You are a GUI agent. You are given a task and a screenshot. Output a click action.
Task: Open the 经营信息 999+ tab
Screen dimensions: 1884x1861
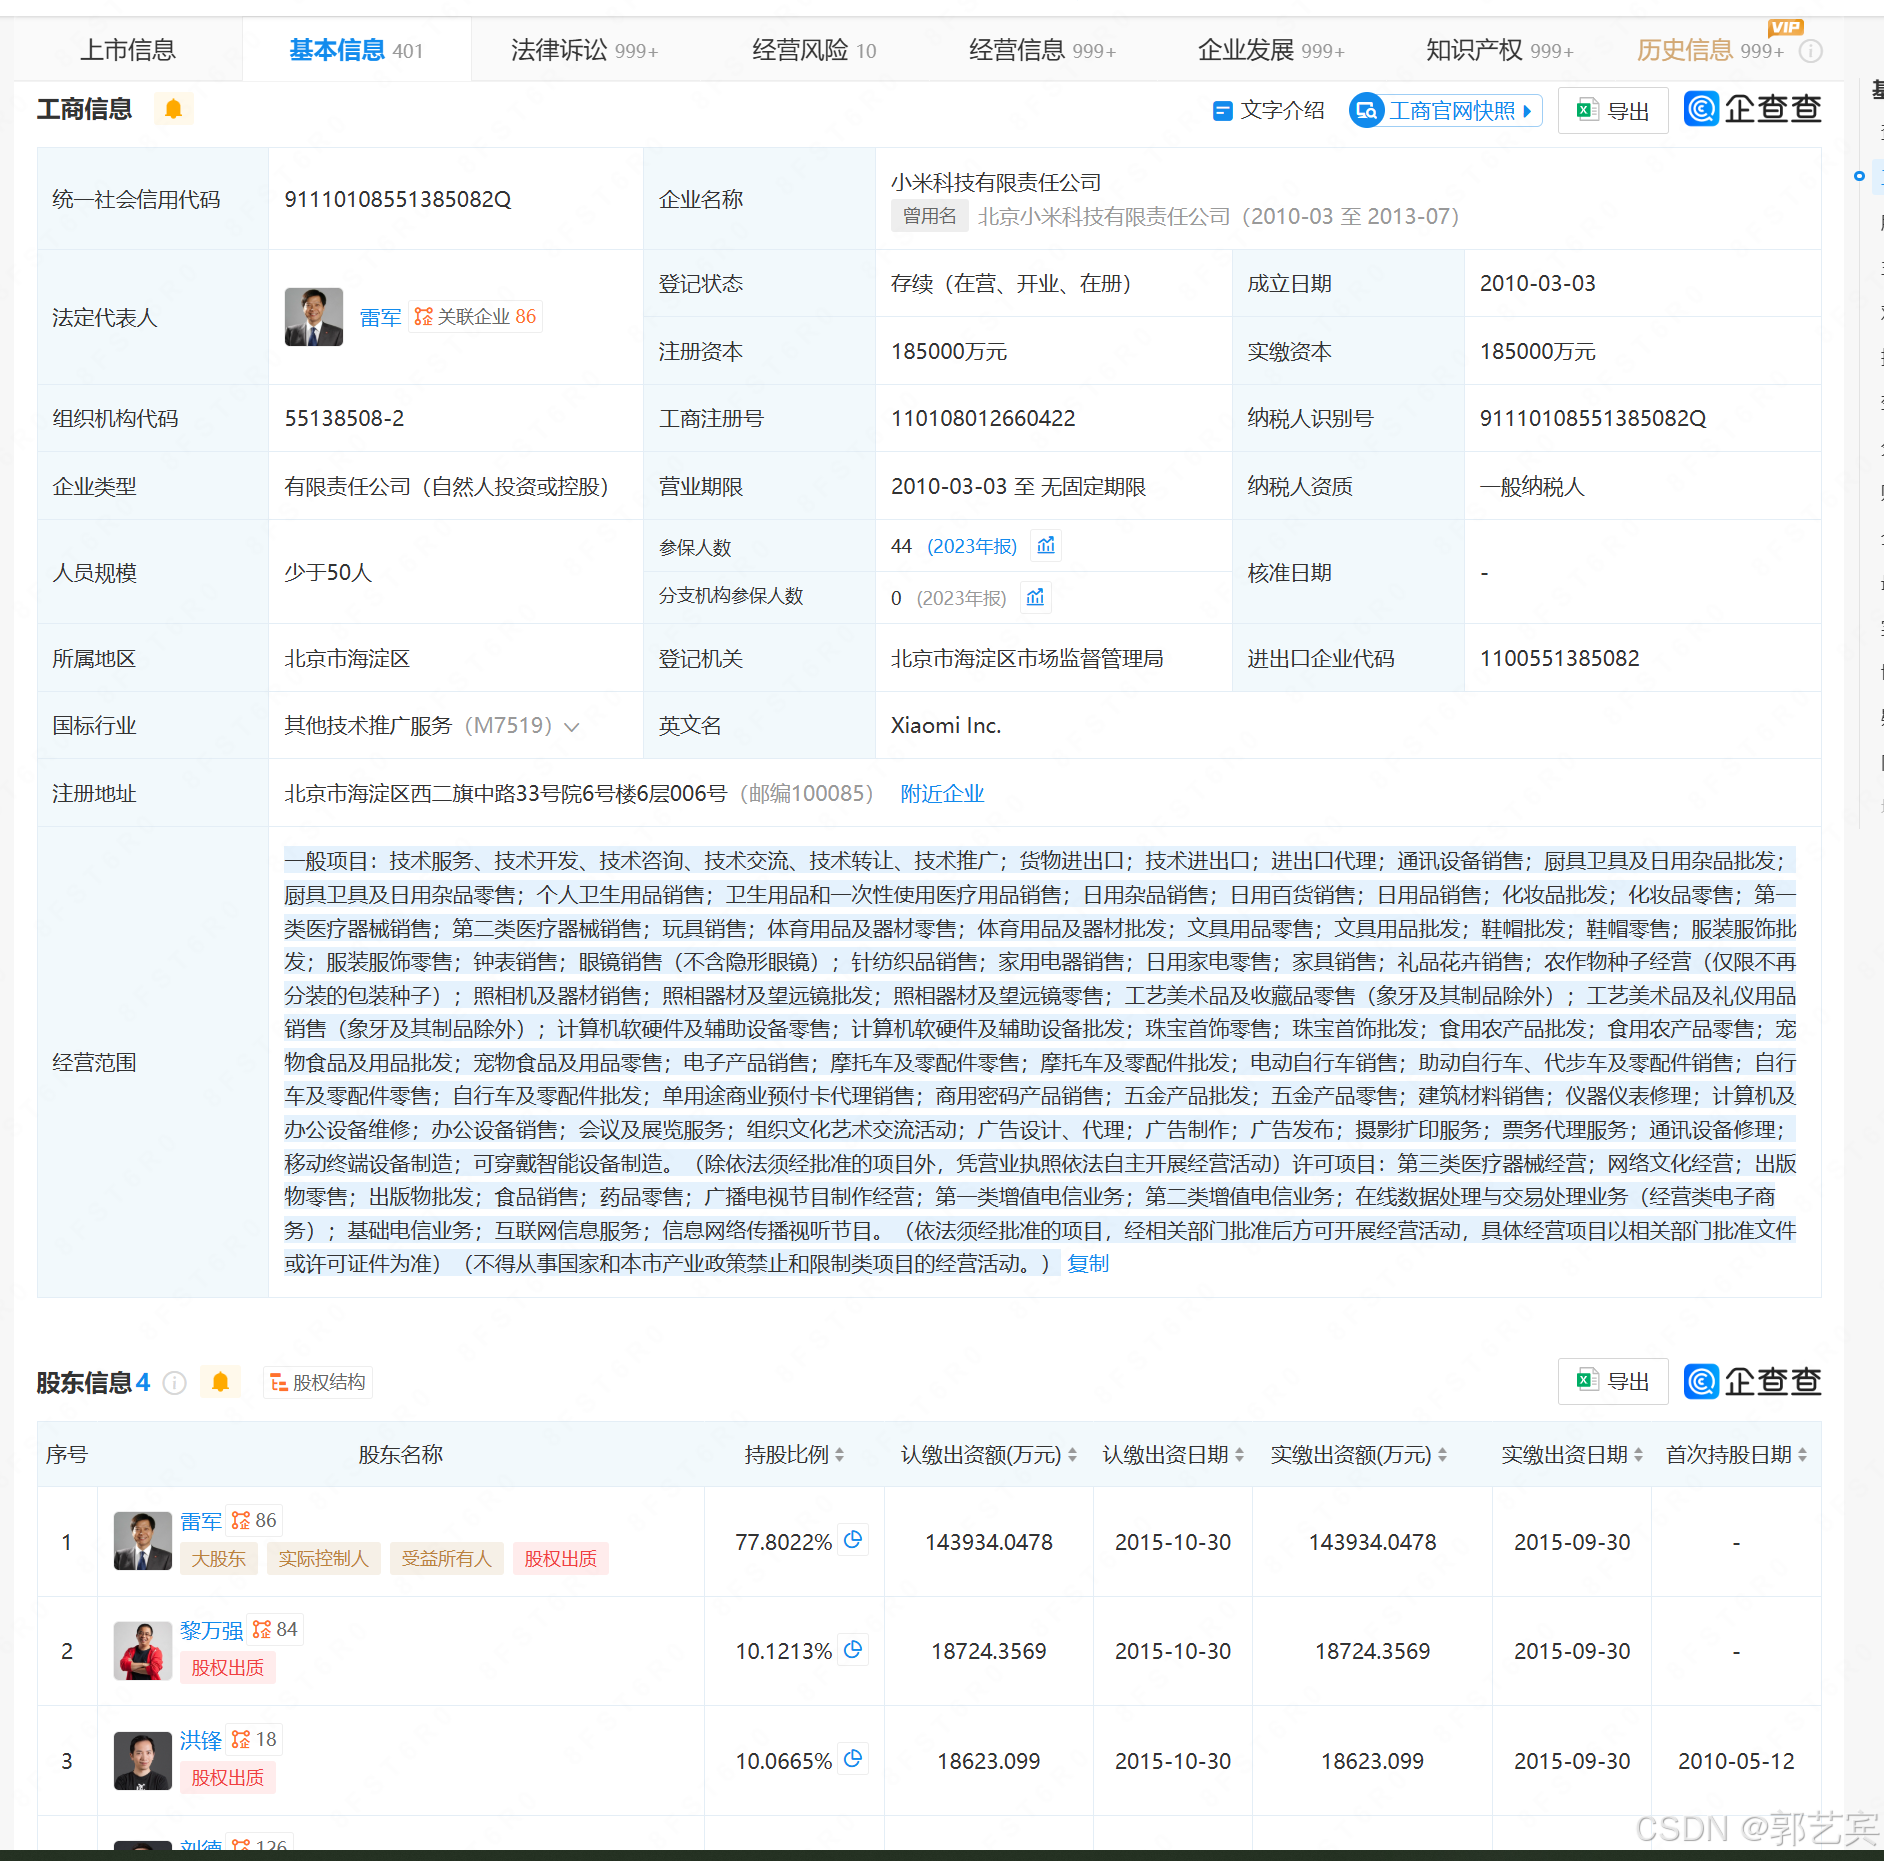point(1042,50)
